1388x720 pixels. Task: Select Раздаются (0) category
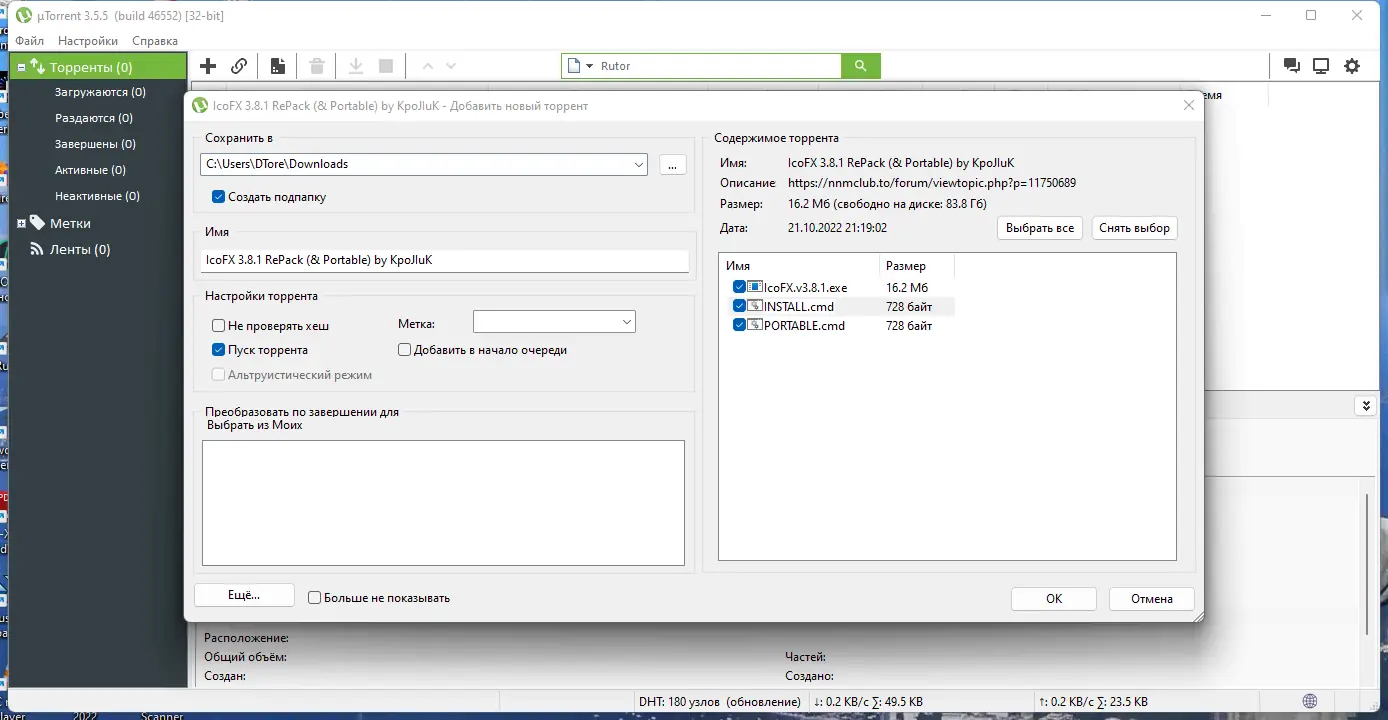click(94, 118)
